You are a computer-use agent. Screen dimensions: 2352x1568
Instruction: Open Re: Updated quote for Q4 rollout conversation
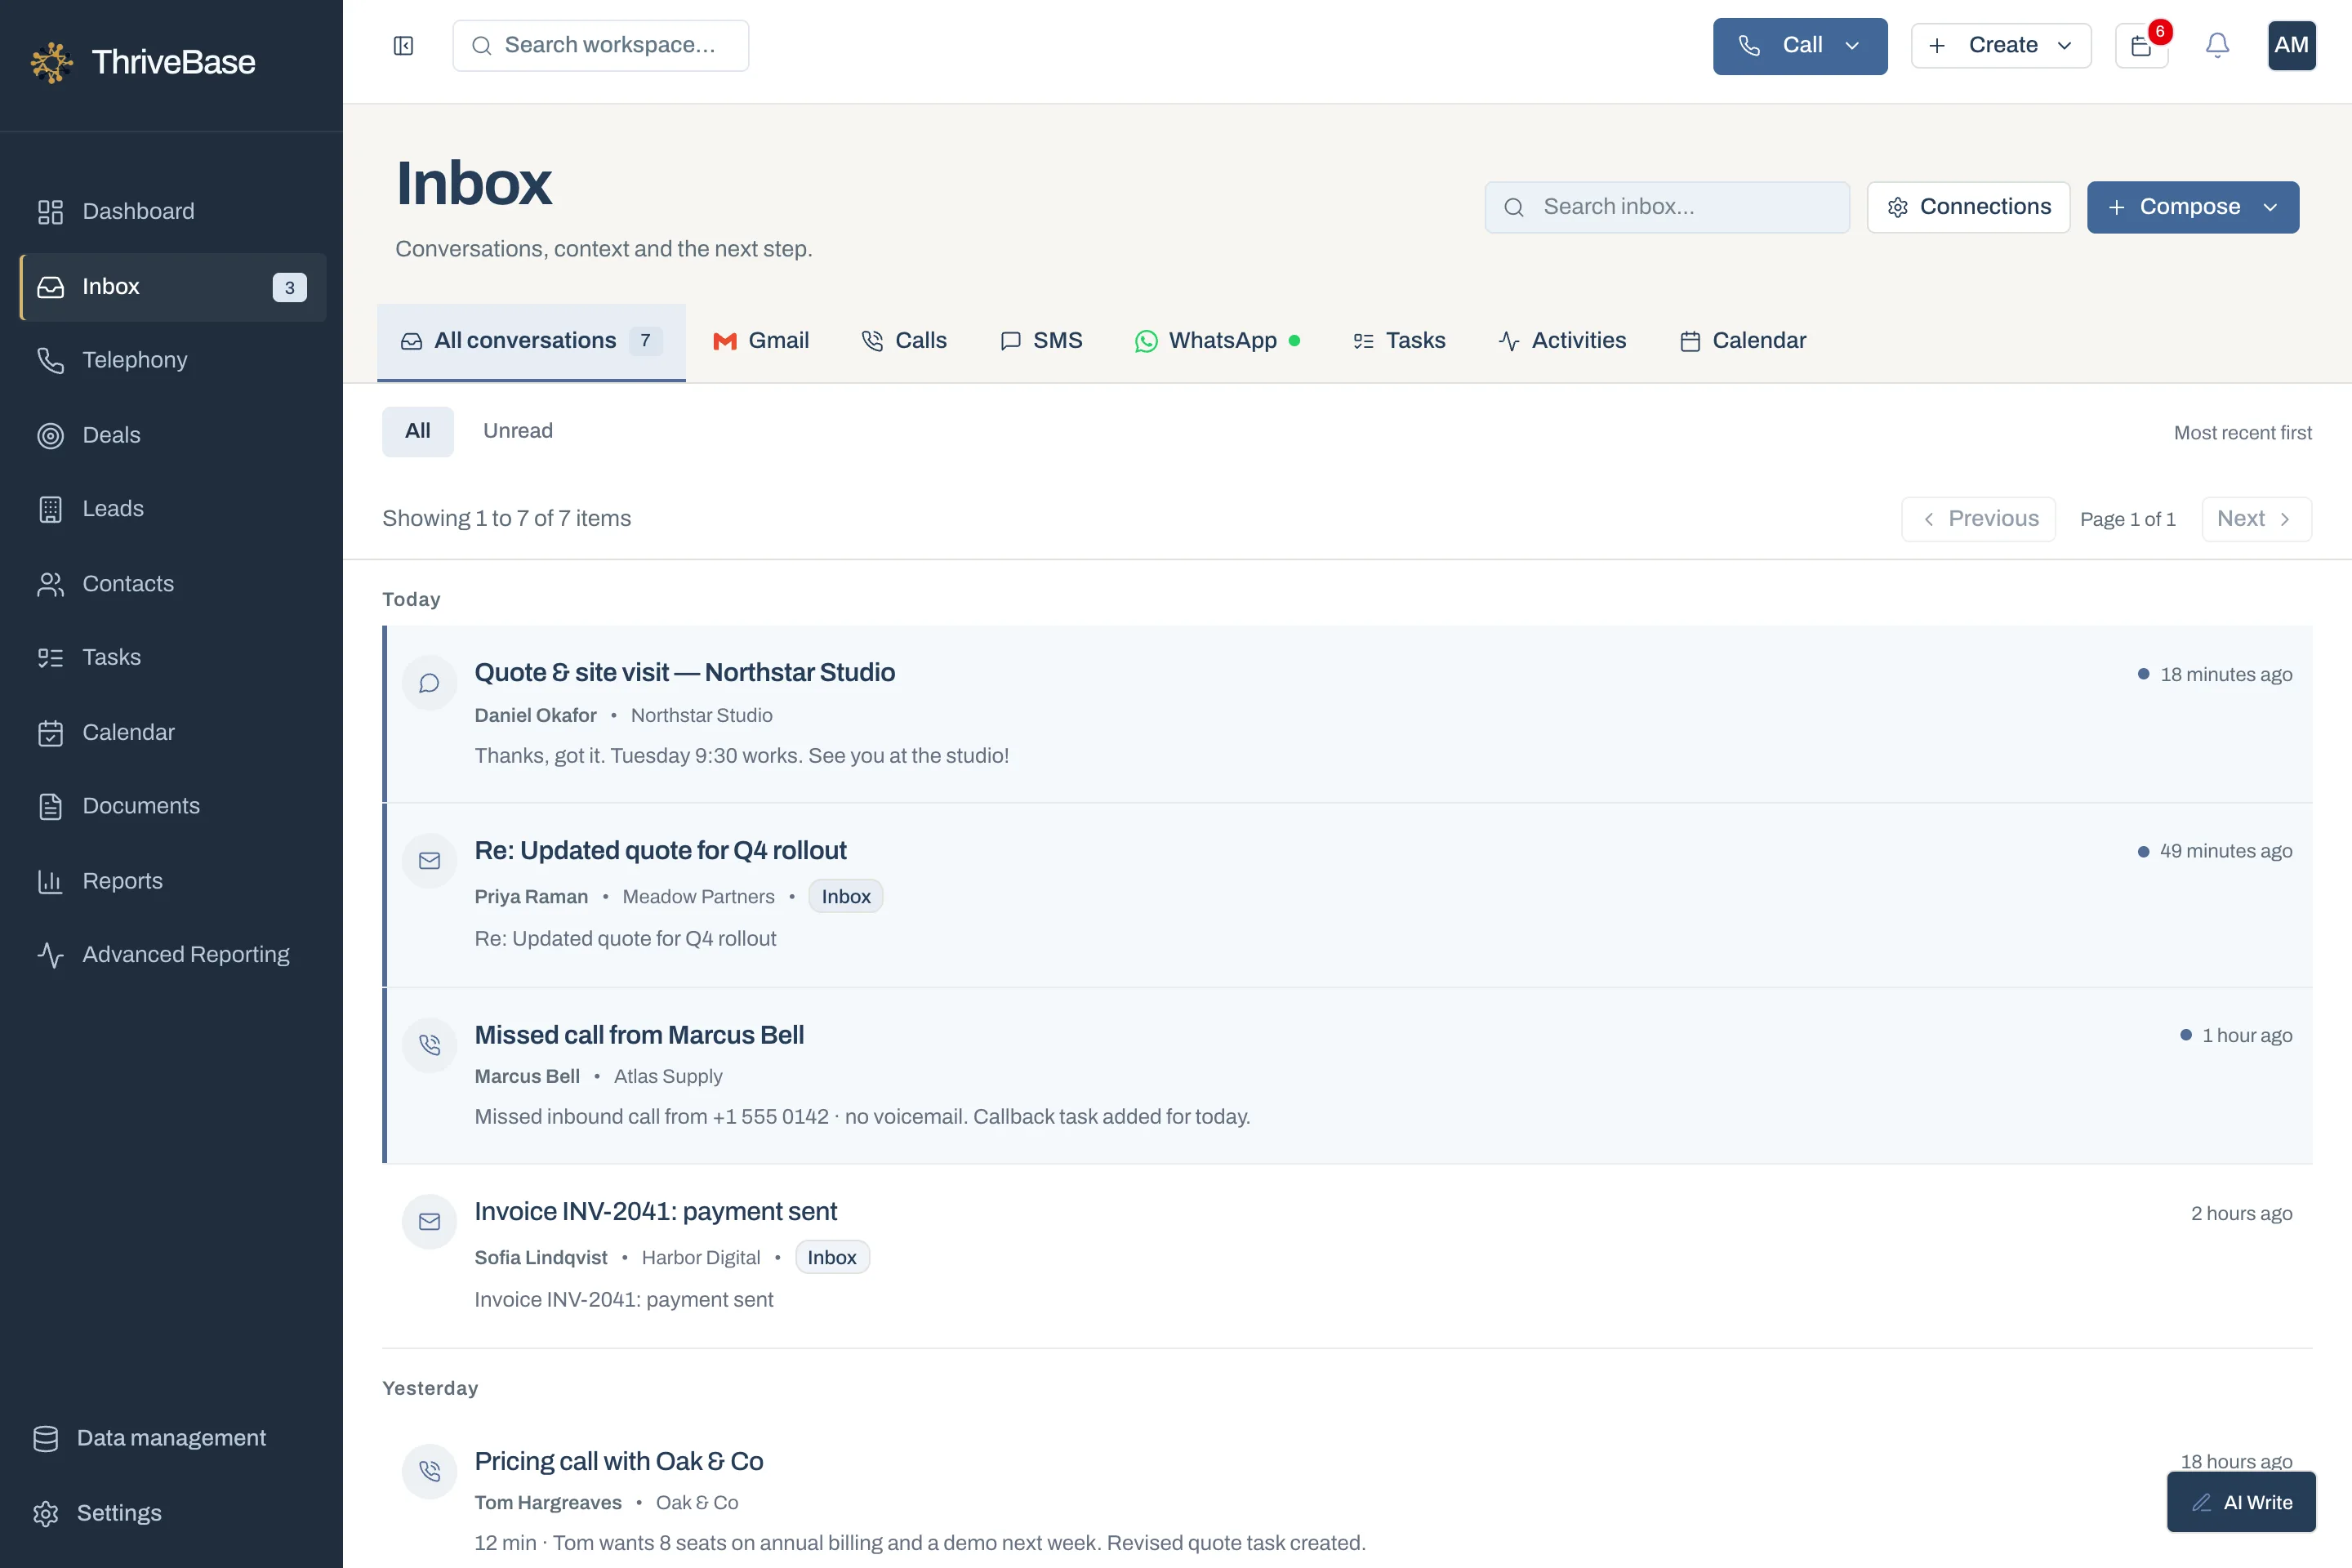point(1348,895)
